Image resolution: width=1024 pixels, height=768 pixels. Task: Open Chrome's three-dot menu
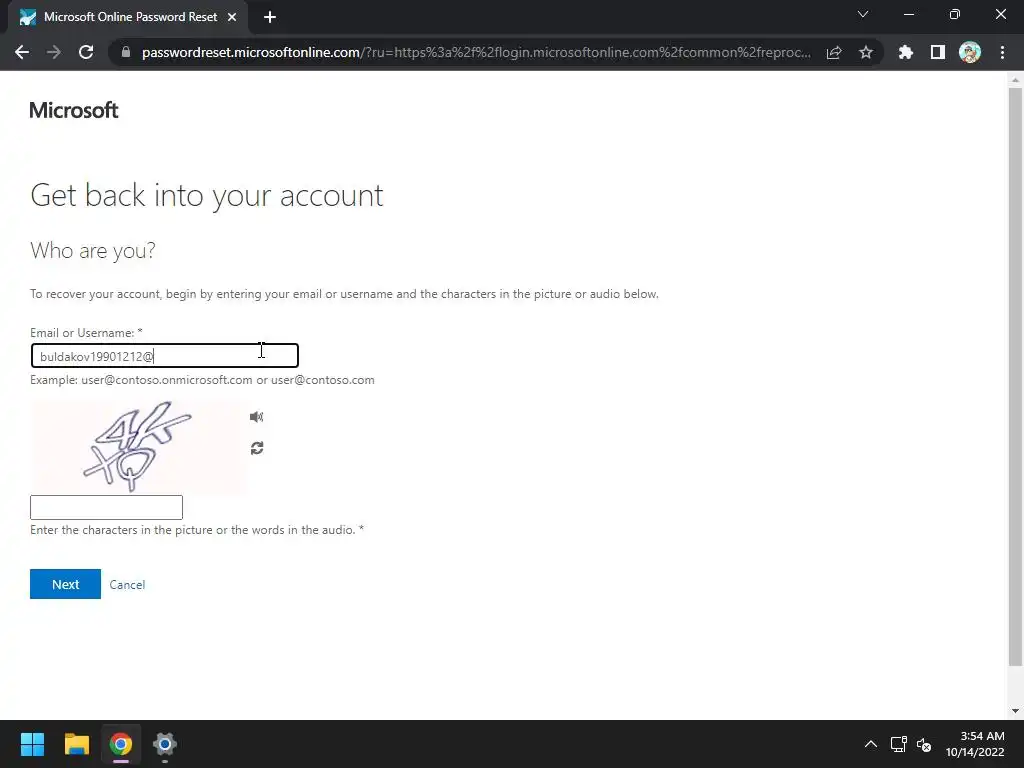1002,52
